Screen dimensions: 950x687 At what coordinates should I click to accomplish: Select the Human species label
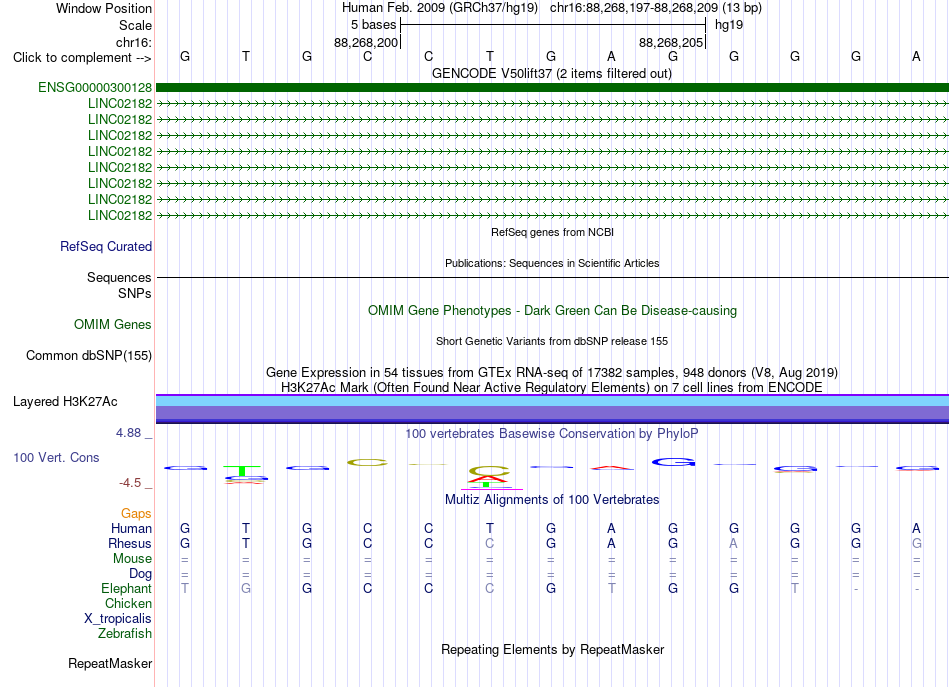point(131,528)
